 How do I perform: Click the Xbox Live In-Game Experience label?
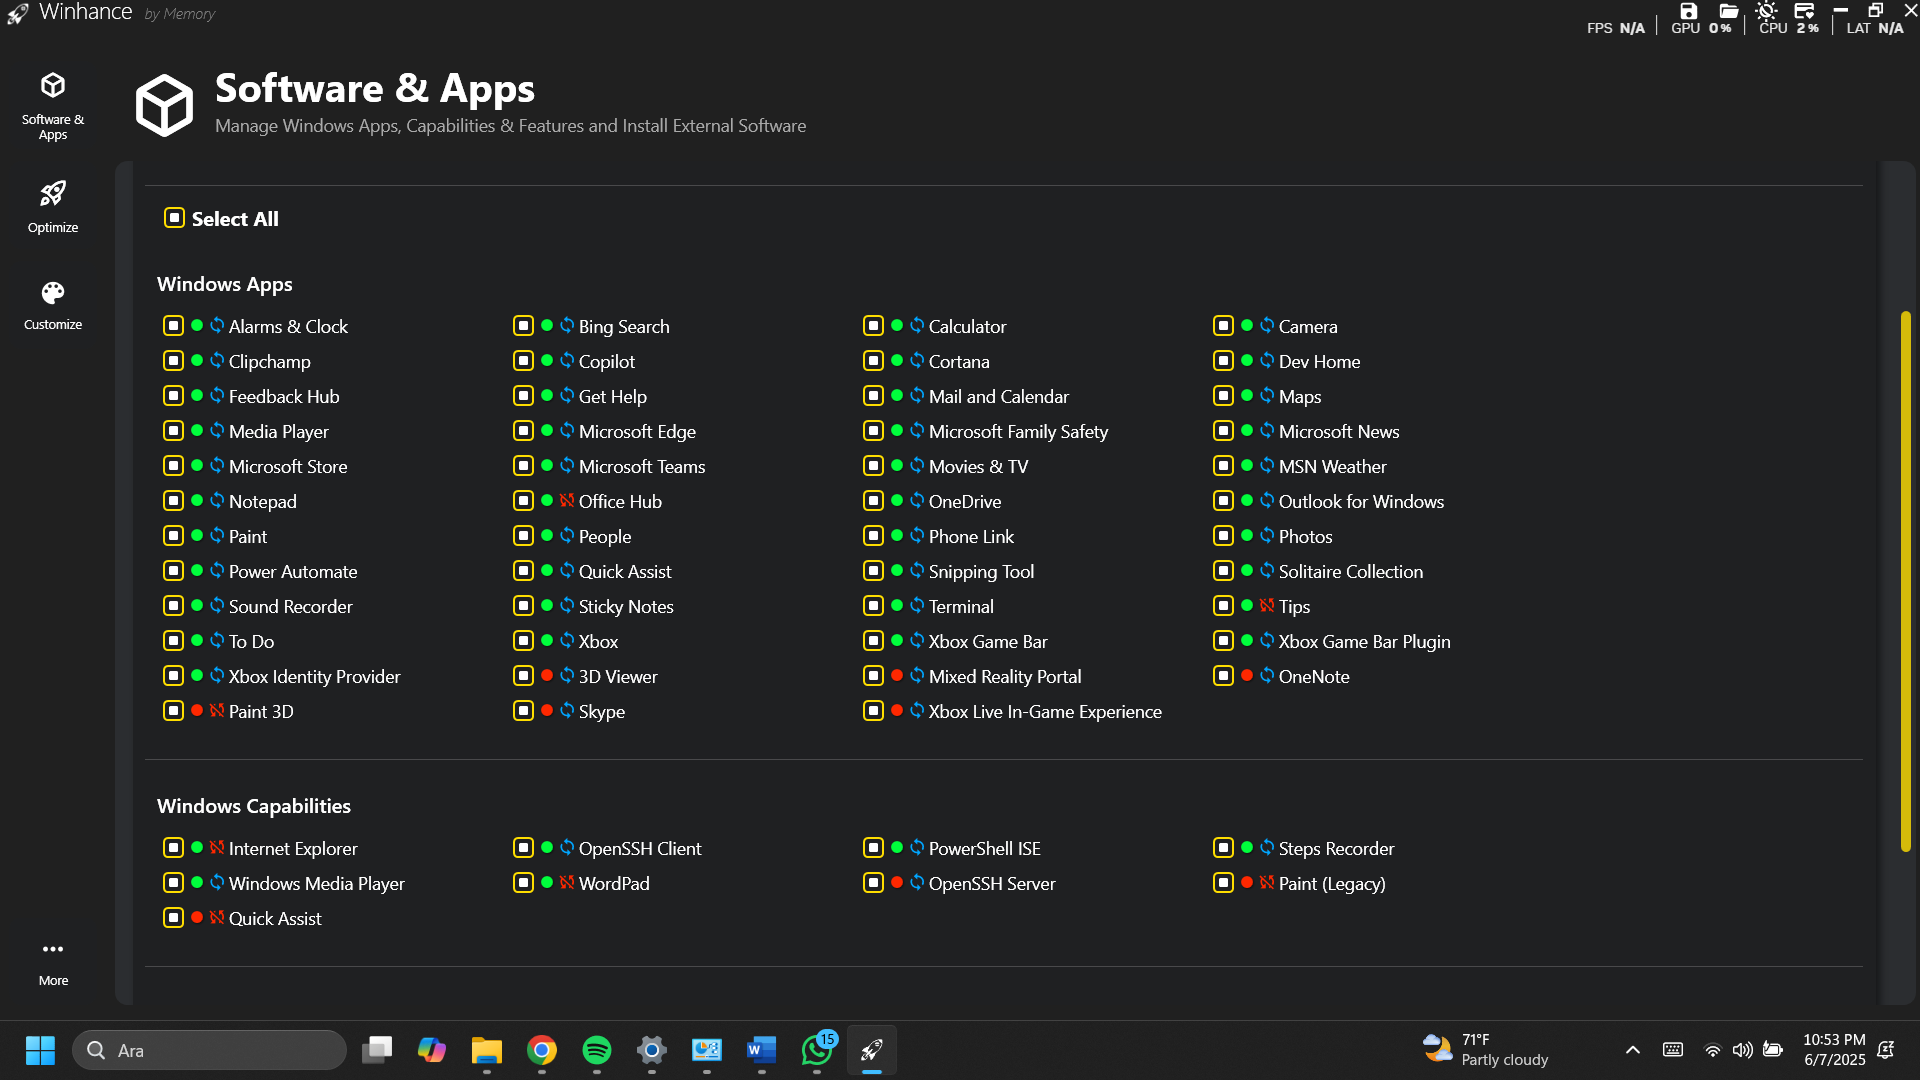click(x=1045, y=712)
